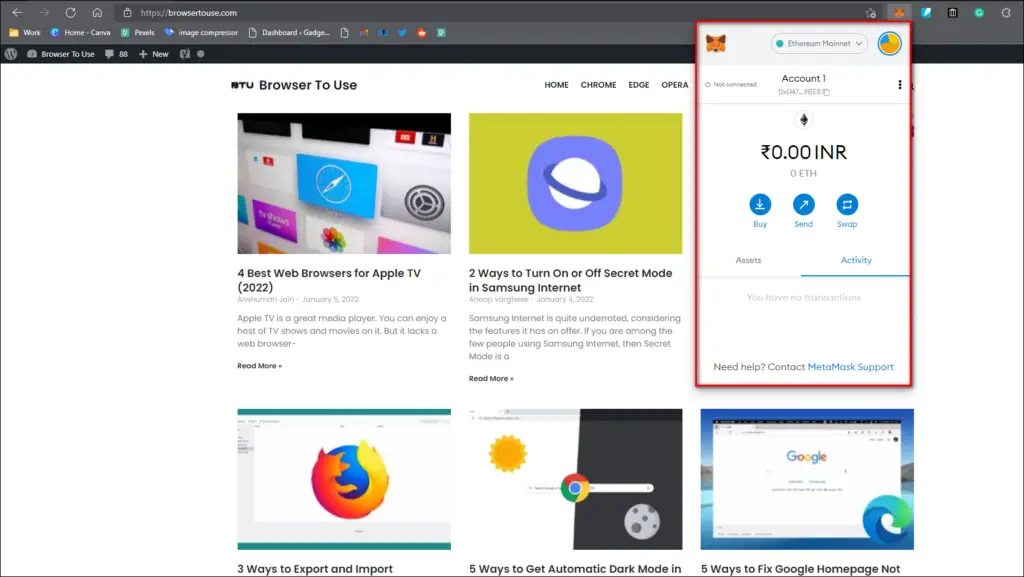
Task: Open the Dashboard ‹ Gadge... bookmark
Action: [x=289, y=33]
